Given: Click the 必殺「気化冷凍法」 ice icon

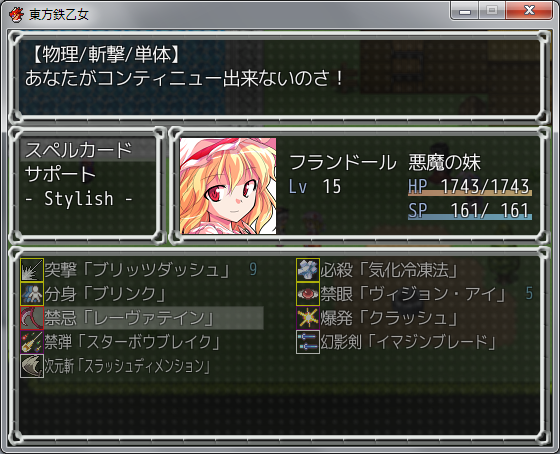Looking at the screenshot, I should pyautogui.click(x=308, y=270).
